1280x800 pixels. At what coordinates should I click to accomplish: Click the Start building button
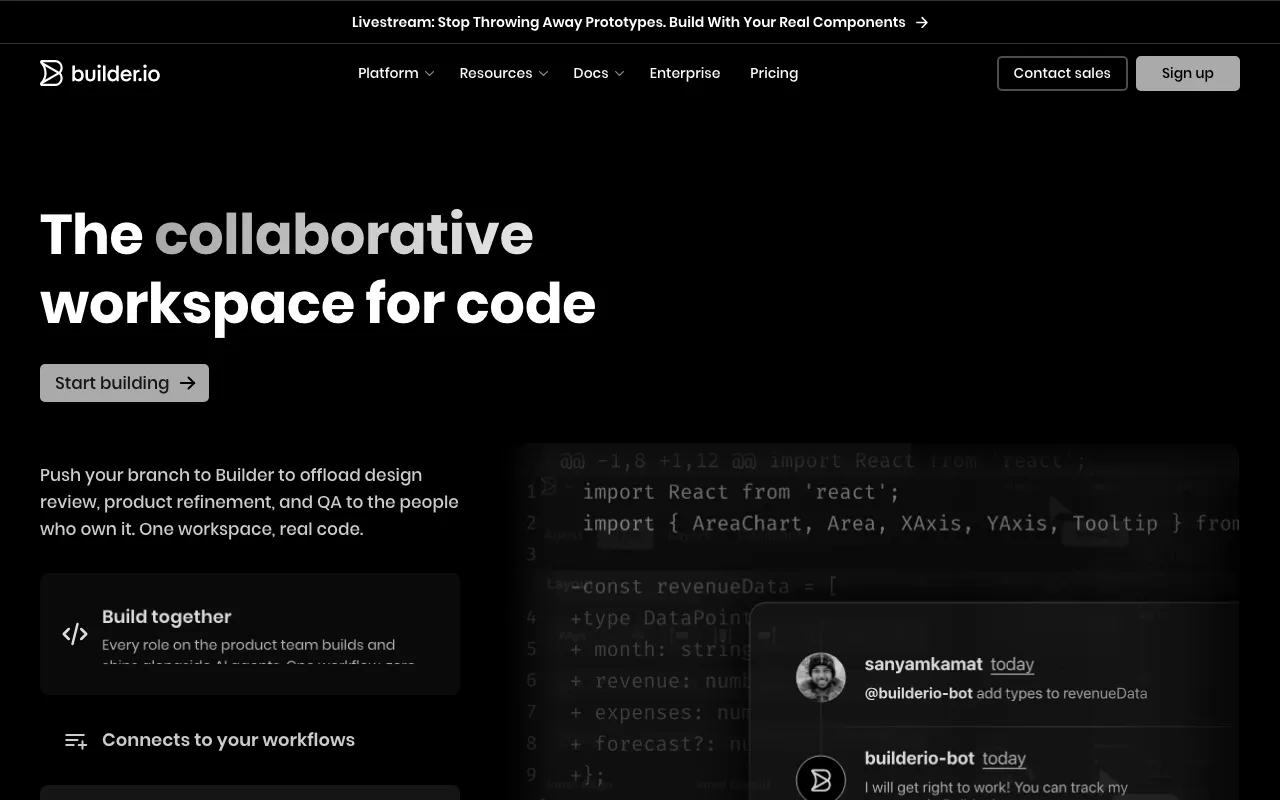click(x=124, y=383)
